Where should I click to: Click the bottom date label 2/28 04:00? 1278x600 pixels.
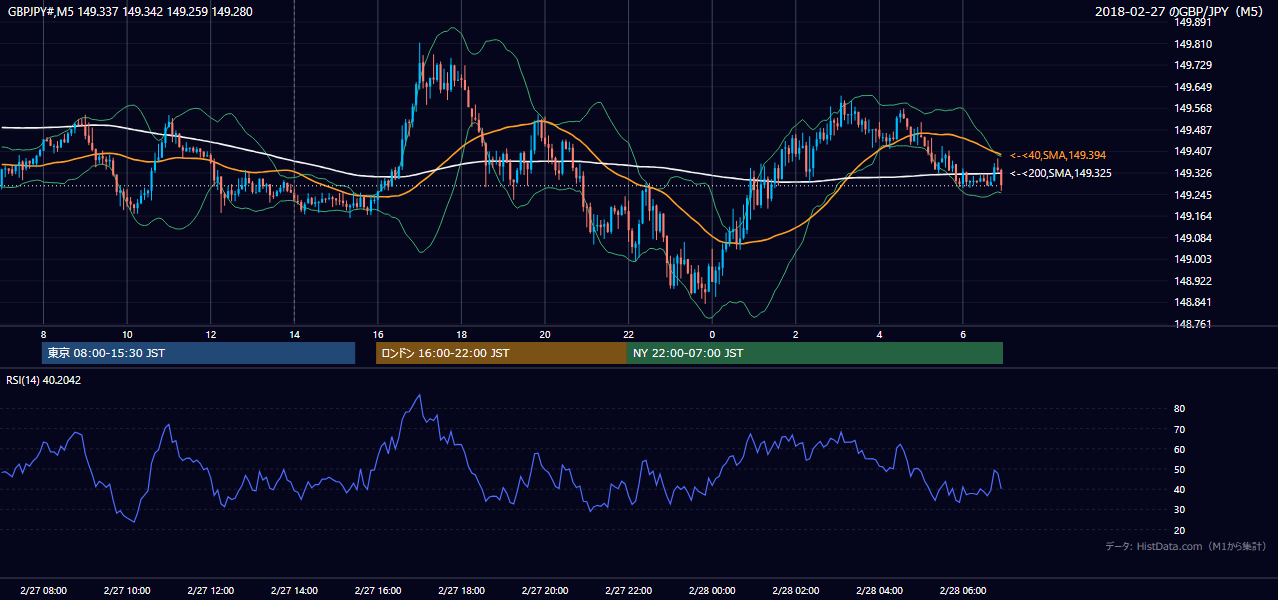[879, 591]
